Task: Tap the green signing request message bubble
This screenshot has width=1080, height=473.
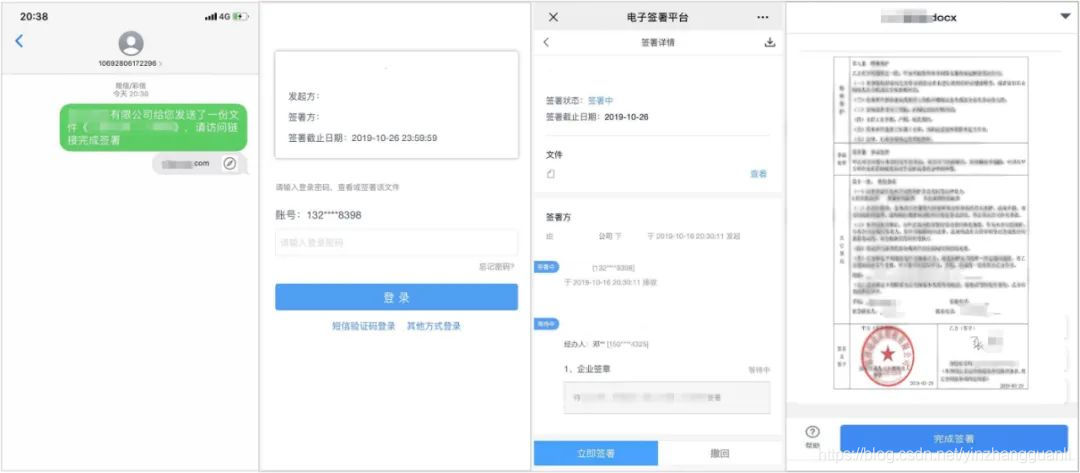Action: click(153, 127)
